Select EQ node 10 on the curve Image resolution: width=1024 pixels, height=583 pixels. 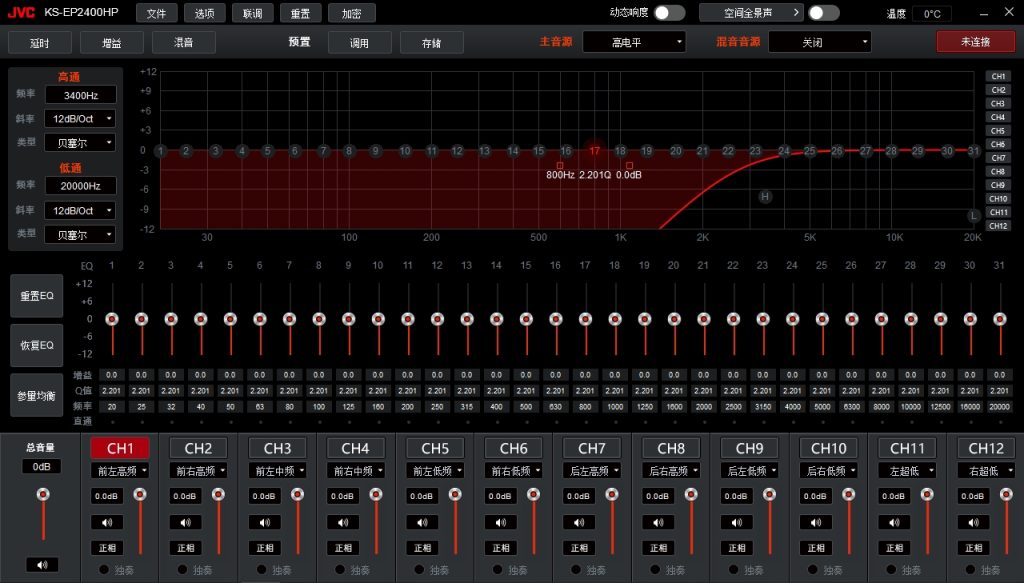click(x=405, y=151)
